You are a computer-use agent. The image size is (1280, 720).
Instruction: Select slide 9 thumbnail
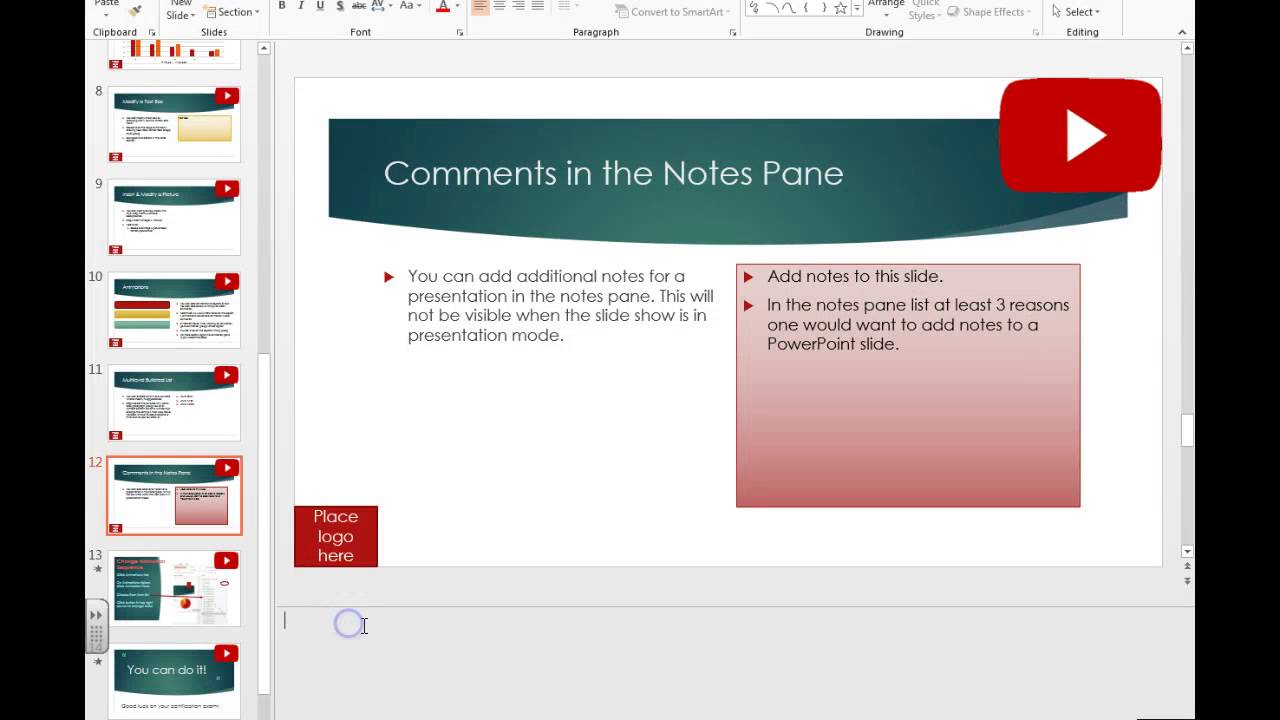174,217
